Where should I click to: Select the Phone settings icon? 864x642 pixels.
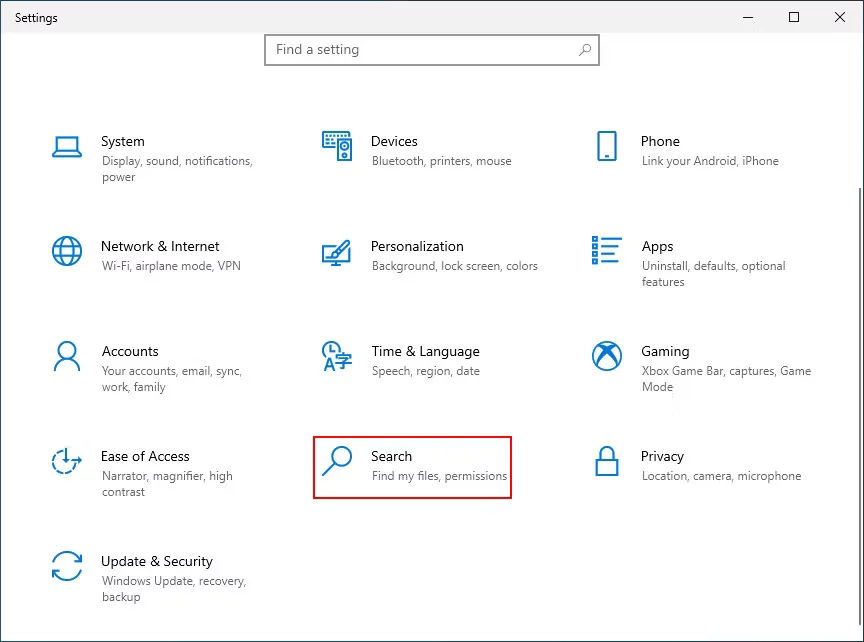[606, 146]
